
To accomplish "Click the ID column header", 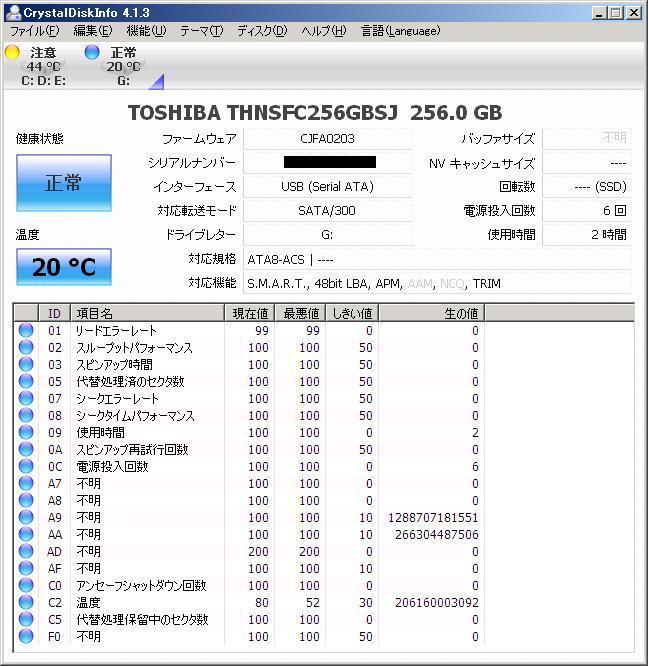I will click(54, 313).
